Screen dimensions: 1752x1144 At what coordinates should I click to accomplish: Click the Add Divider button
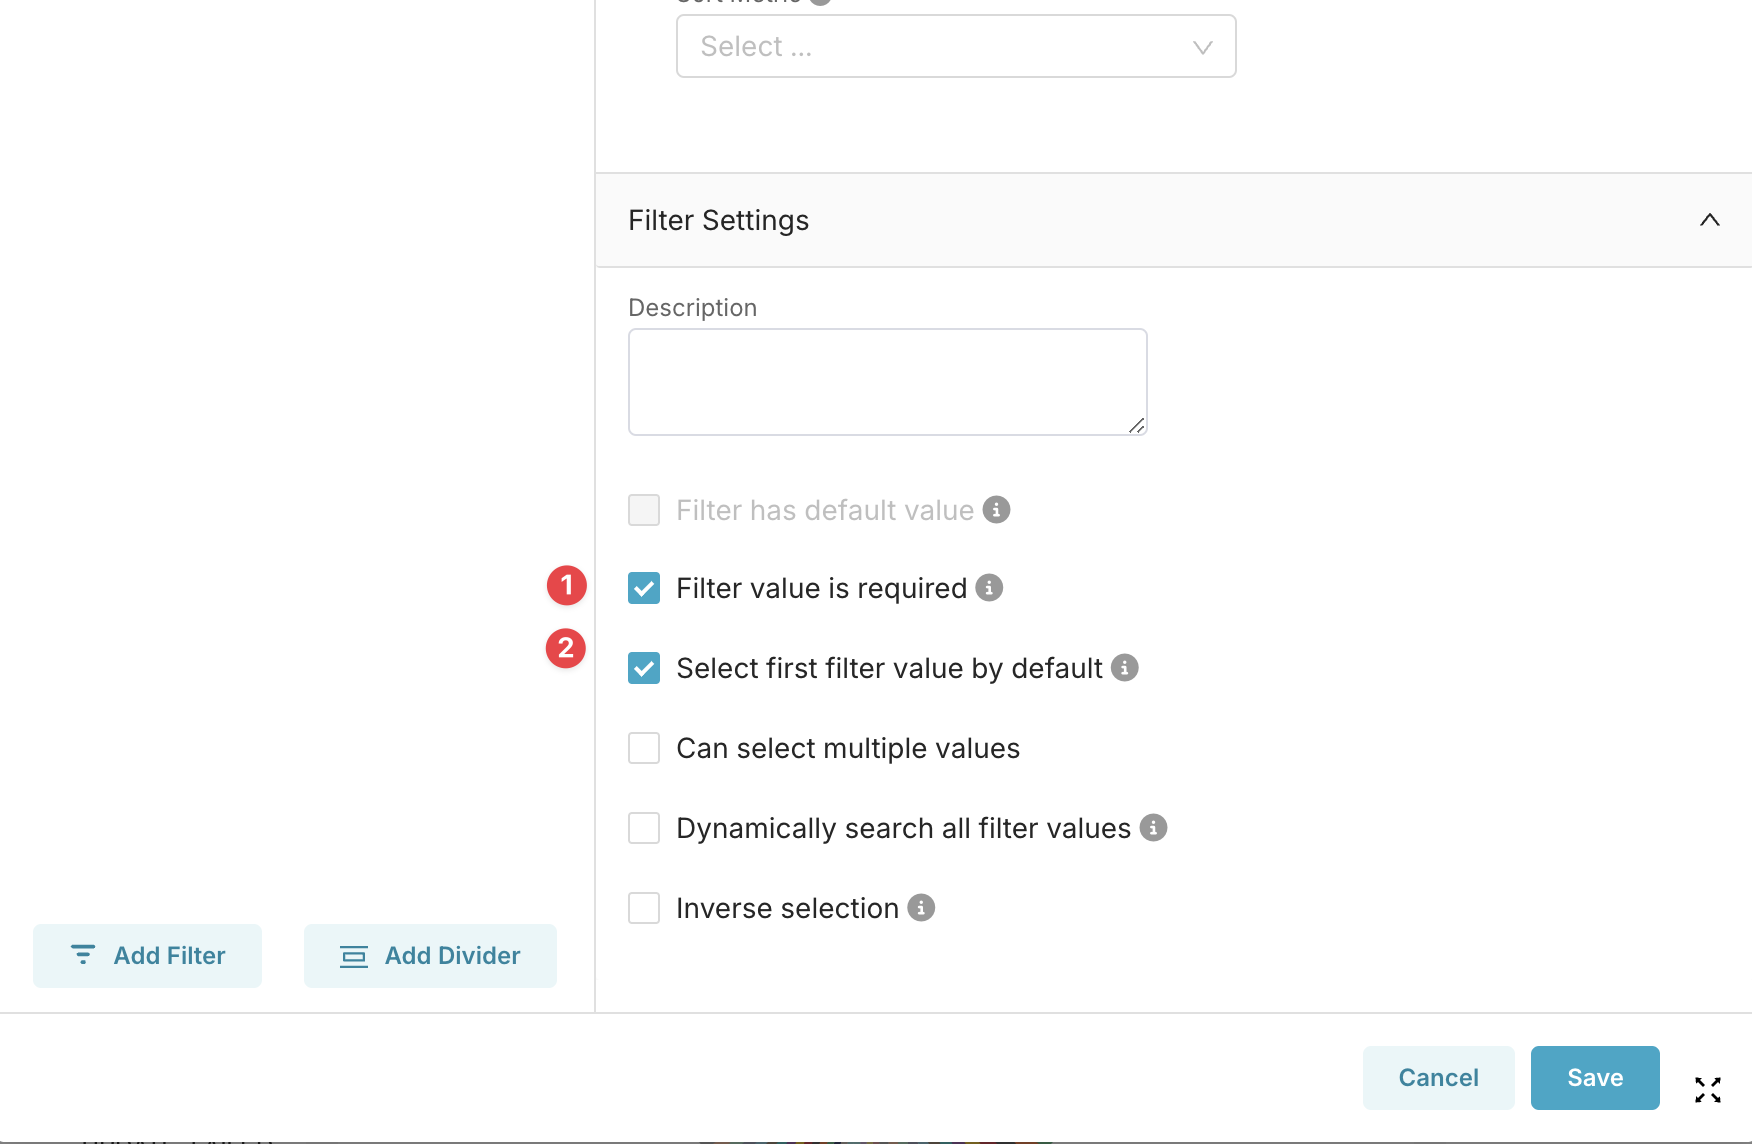coord(430,955)
